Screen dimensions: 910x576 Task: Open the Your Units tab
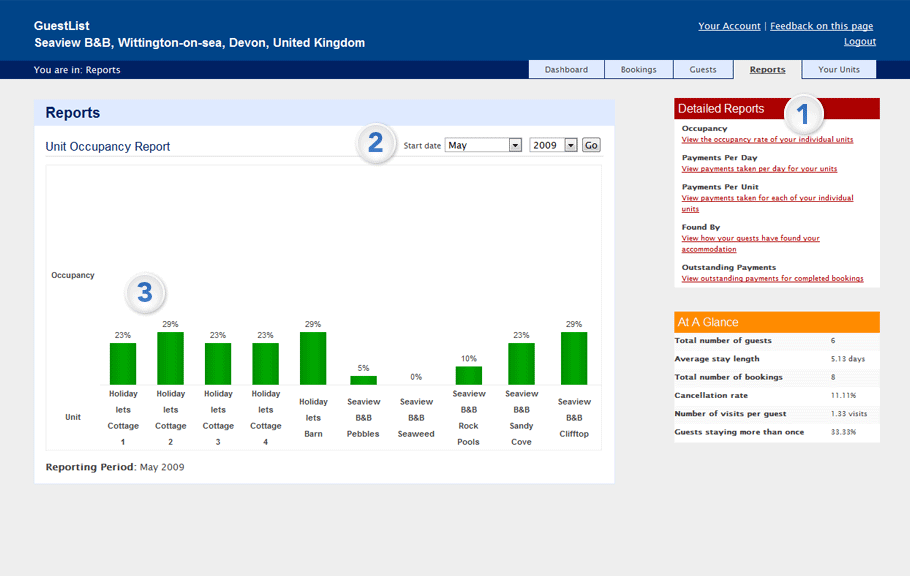point(839,69)
